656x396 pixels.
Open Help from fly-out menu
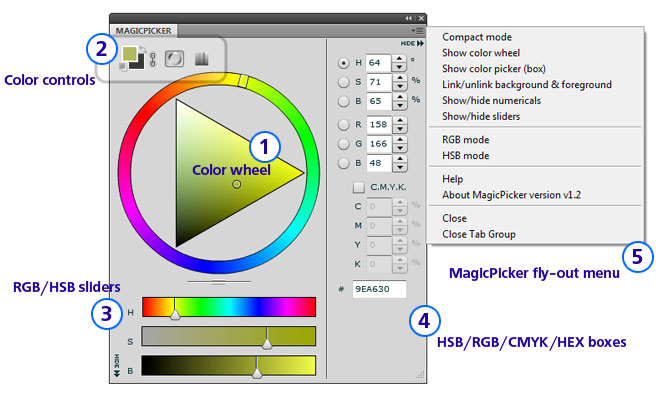coord(453,179)
